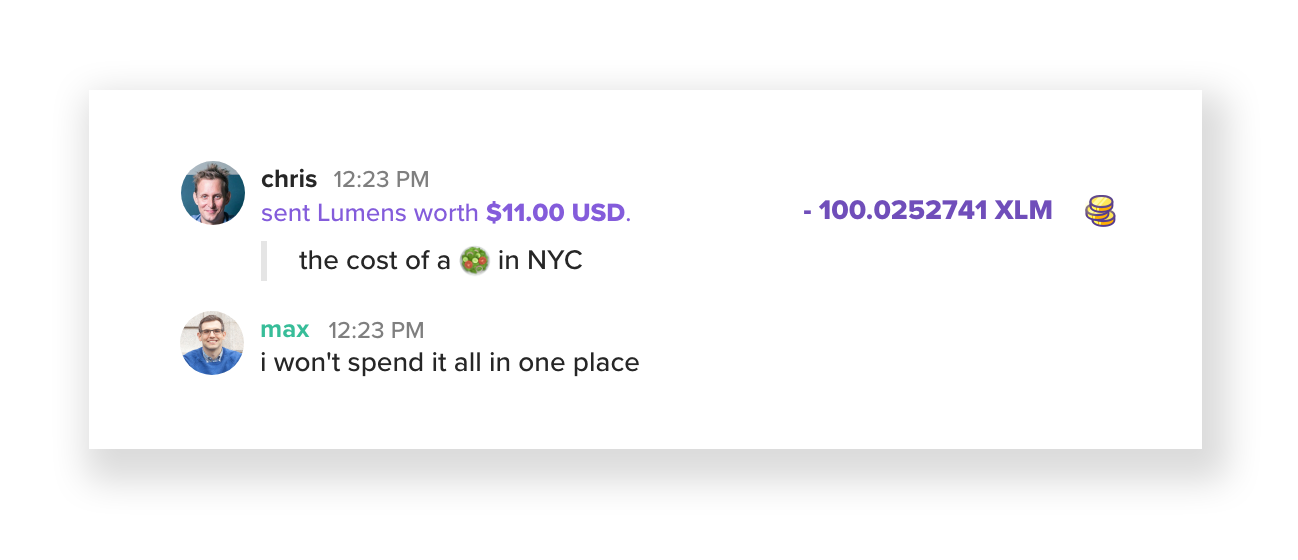Open the profile from the chris username
Screen dimensions: 1298x560
pyautogui.click(x=289, y=180)
